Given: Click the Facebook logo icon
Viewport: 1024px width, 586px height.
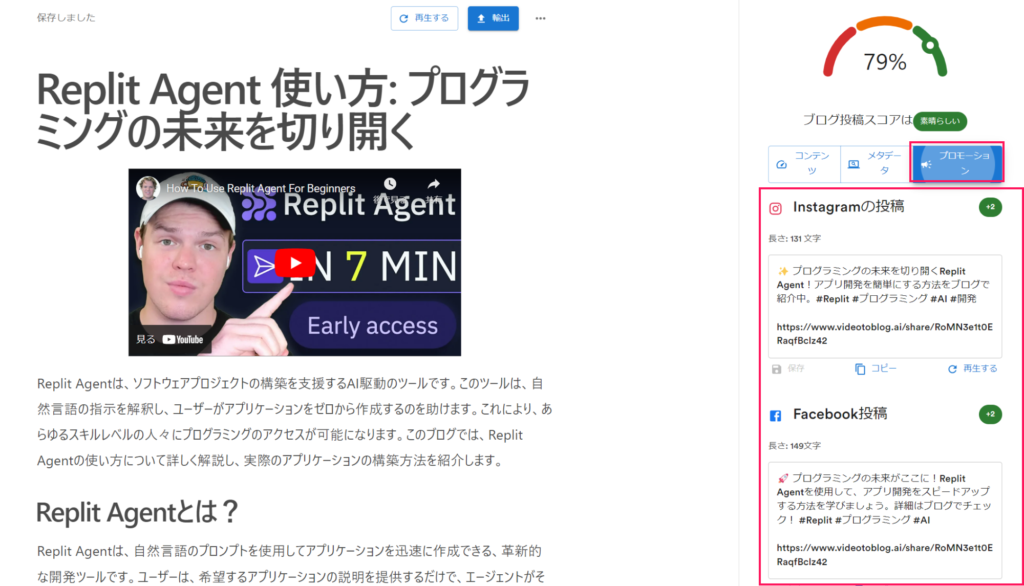Looking at the screenshot, I should click(775, 415).
